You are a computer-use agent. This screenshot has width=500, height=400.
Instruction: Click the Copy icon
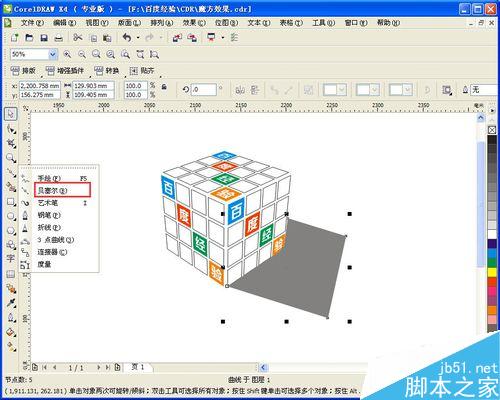coord(93,38)
